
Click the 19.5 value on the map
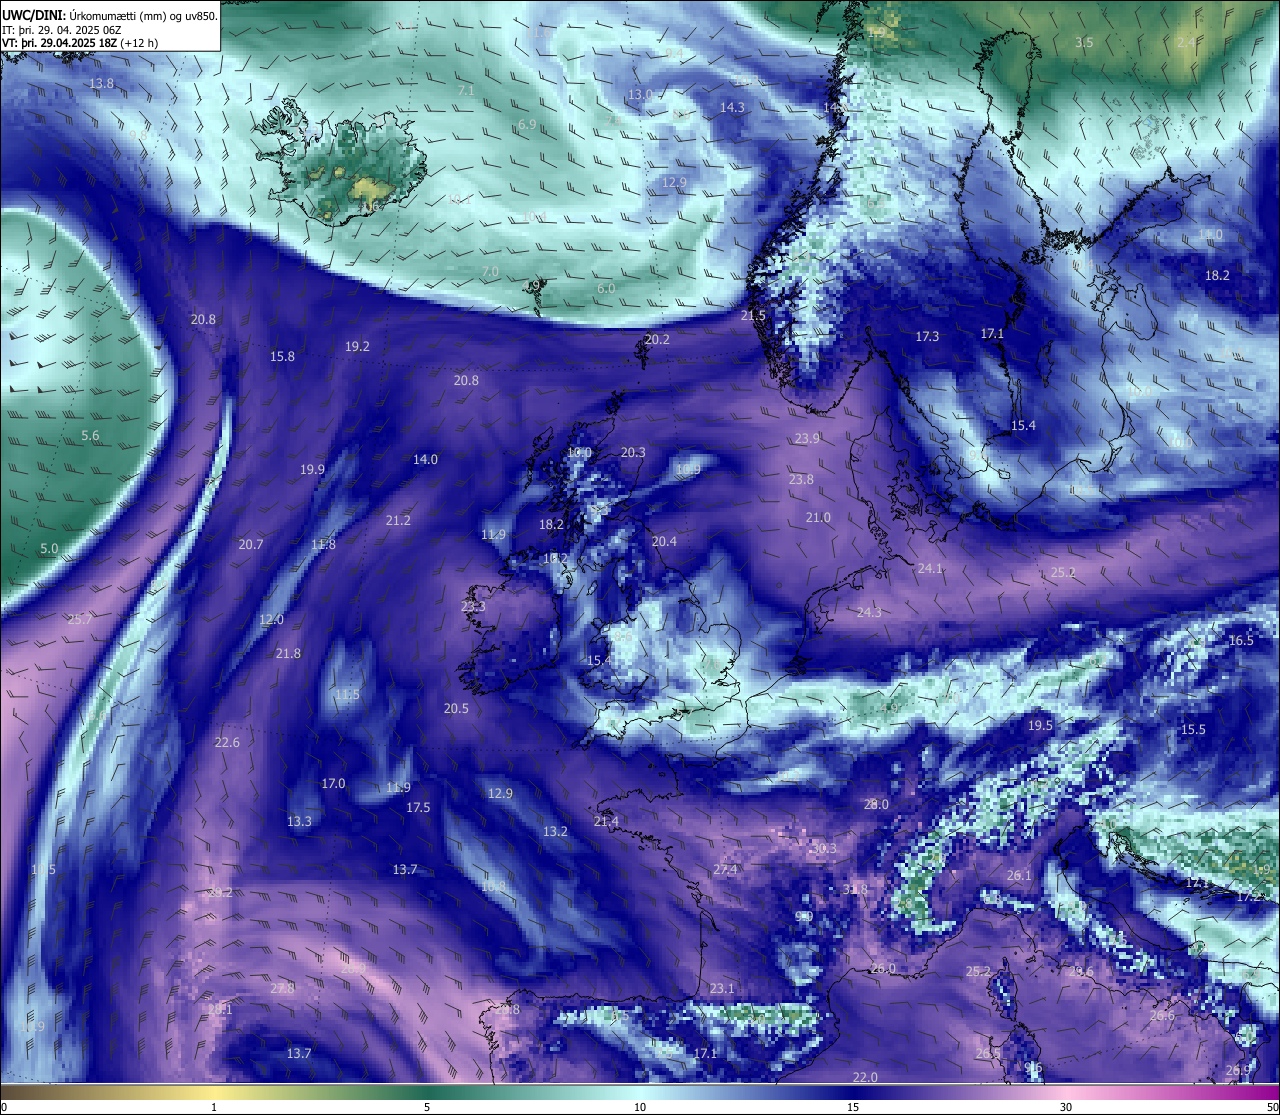pos(1040,726)
